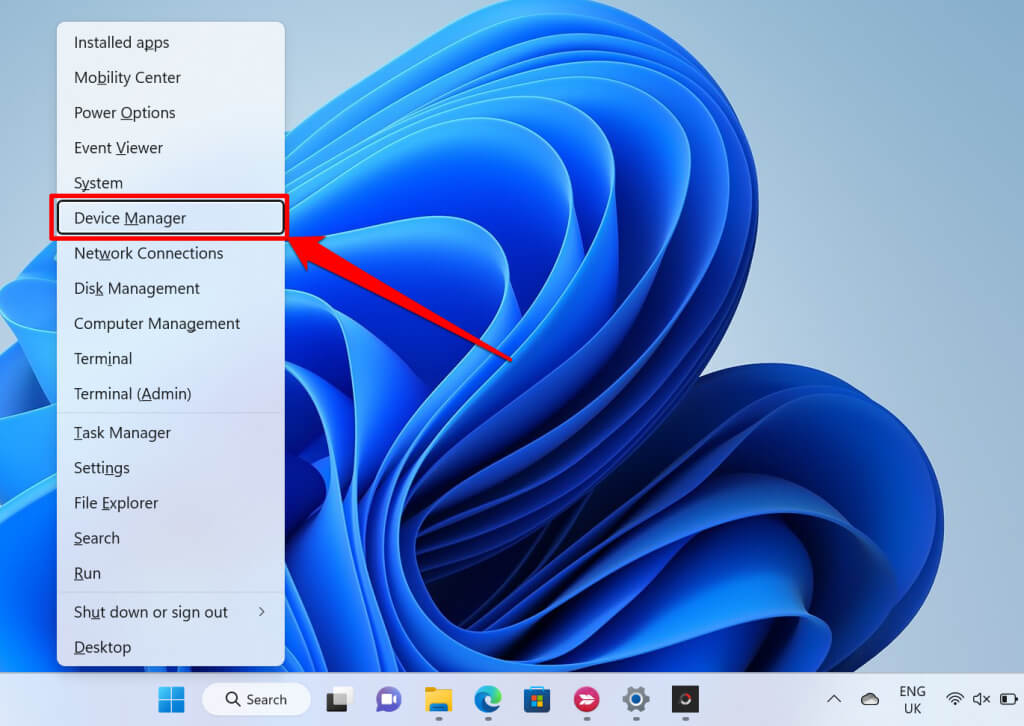
Task: Open the Settings gear in taskbar
Action: [x=635, y=699]
